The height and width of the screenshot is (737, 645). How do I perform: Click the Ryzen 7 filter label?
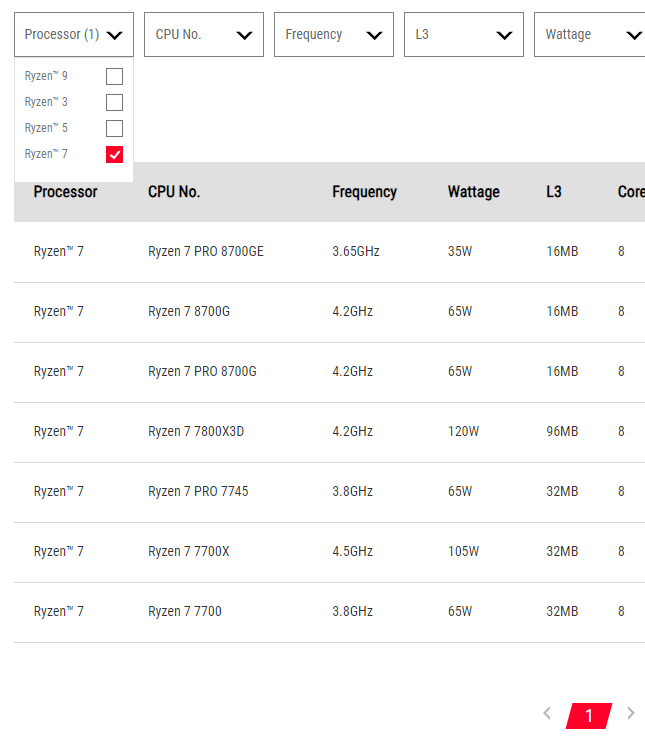tap(46, 154)
